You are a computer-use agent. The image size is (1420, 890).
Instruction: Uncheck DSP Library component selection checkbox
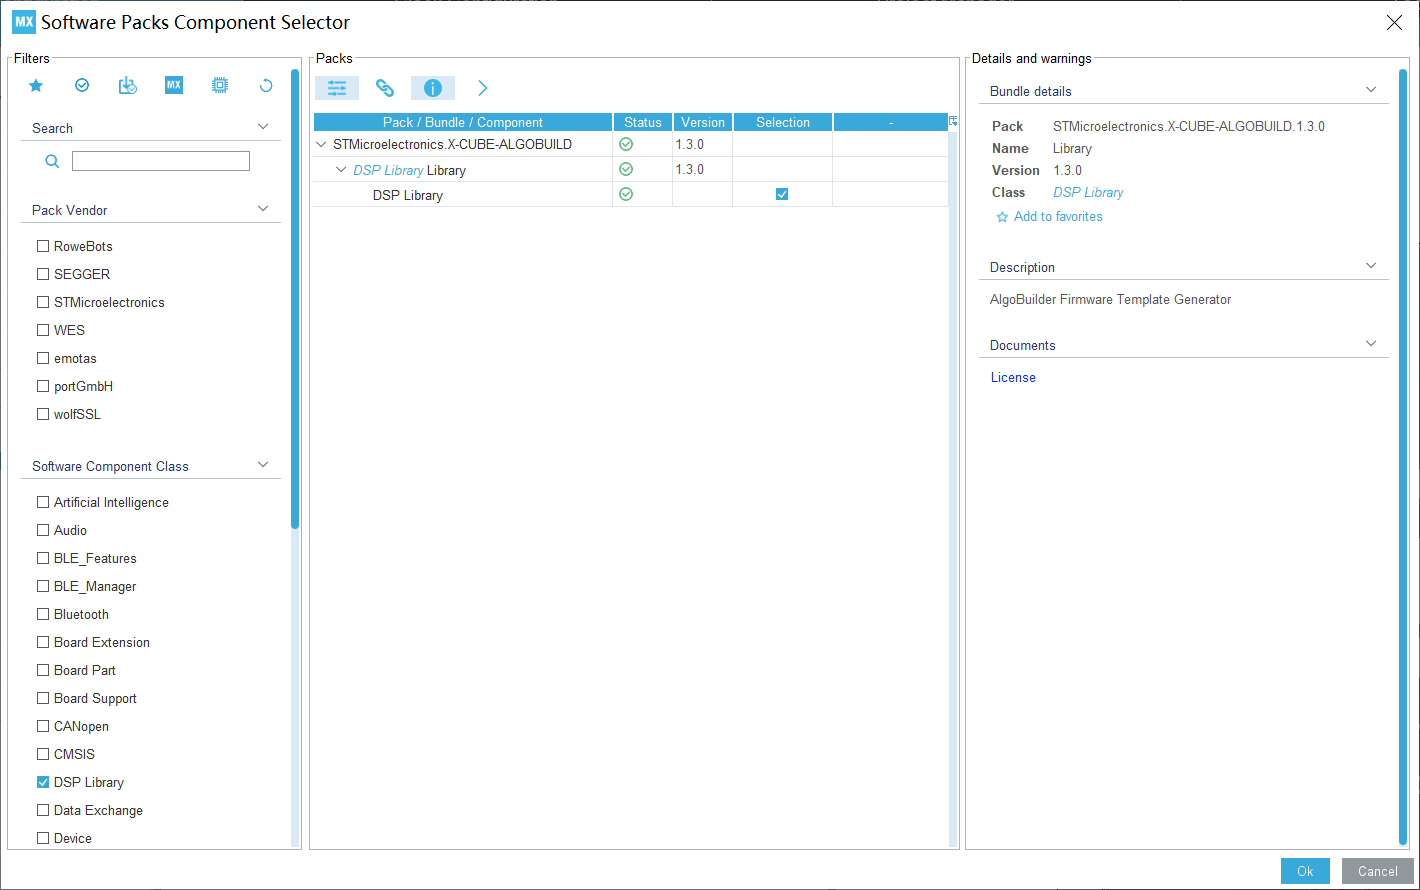click(782, 194)
